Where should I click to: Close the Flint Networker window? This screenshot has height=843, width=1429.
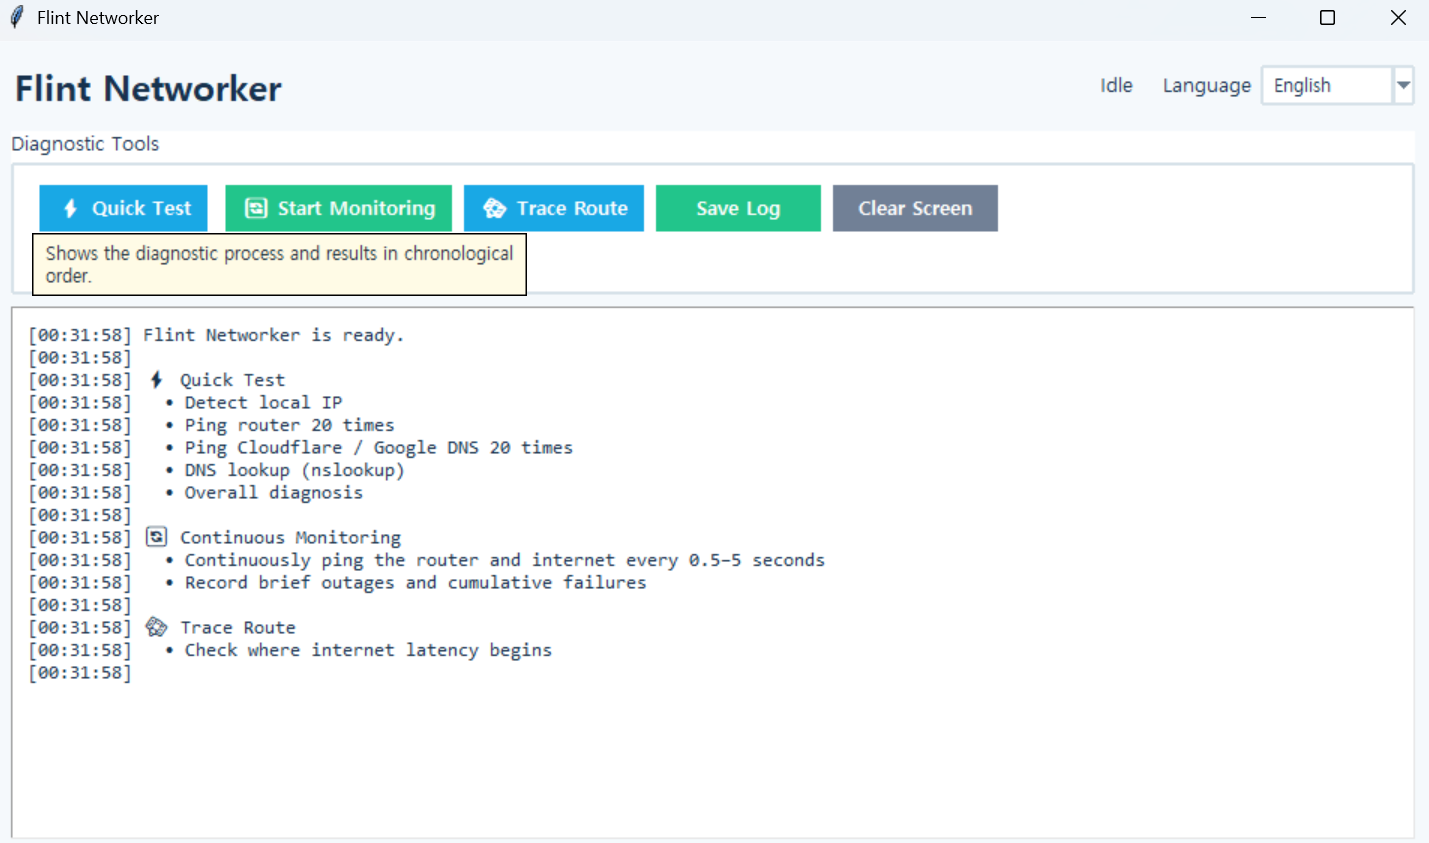coord(1398,18)
